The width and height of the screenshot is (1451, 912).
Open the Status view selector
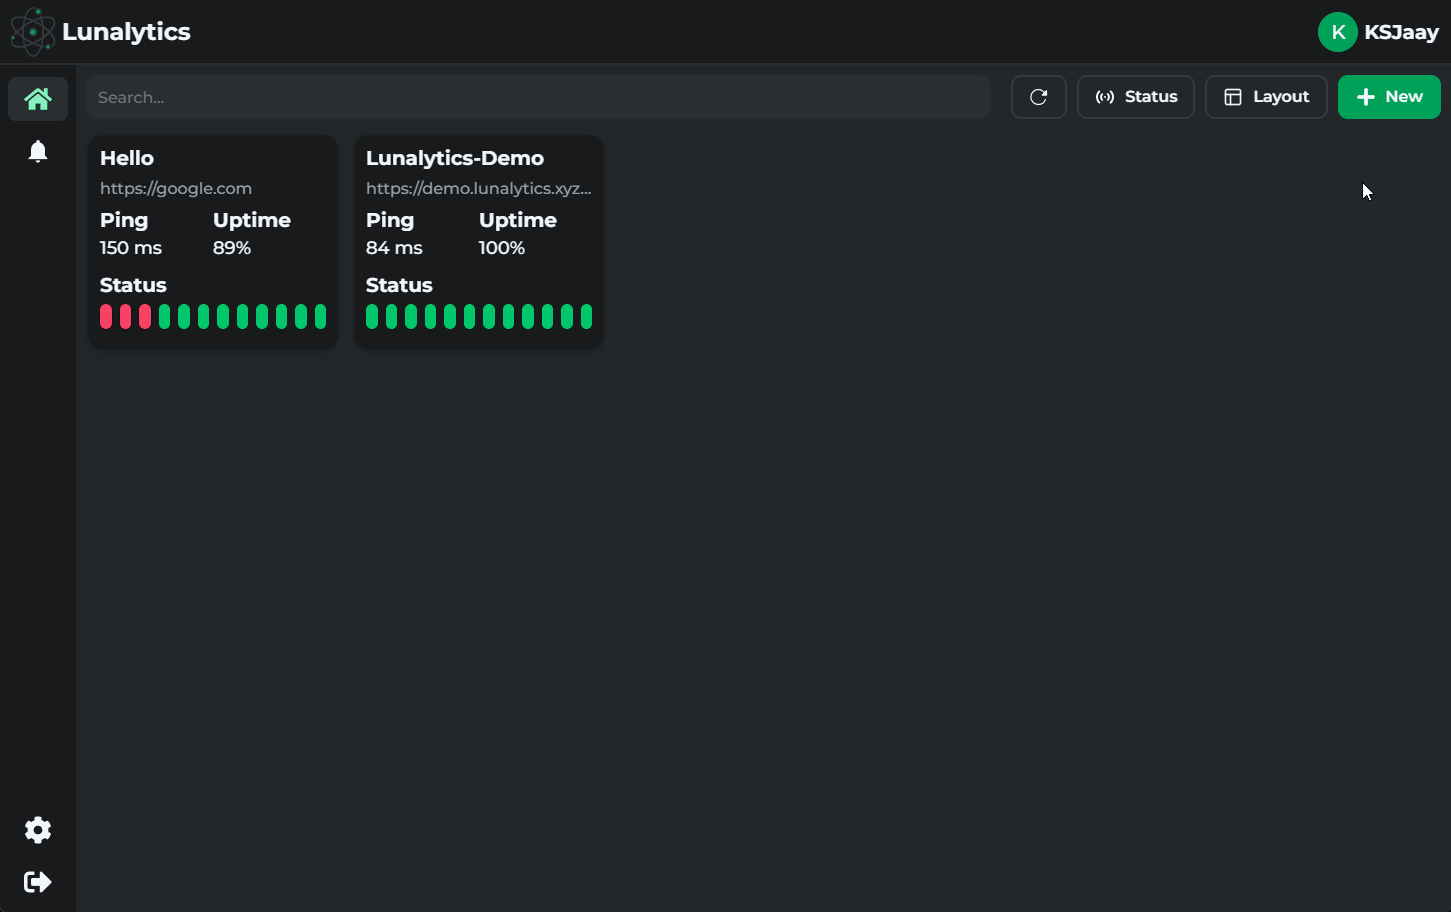tap(1135, 96)
